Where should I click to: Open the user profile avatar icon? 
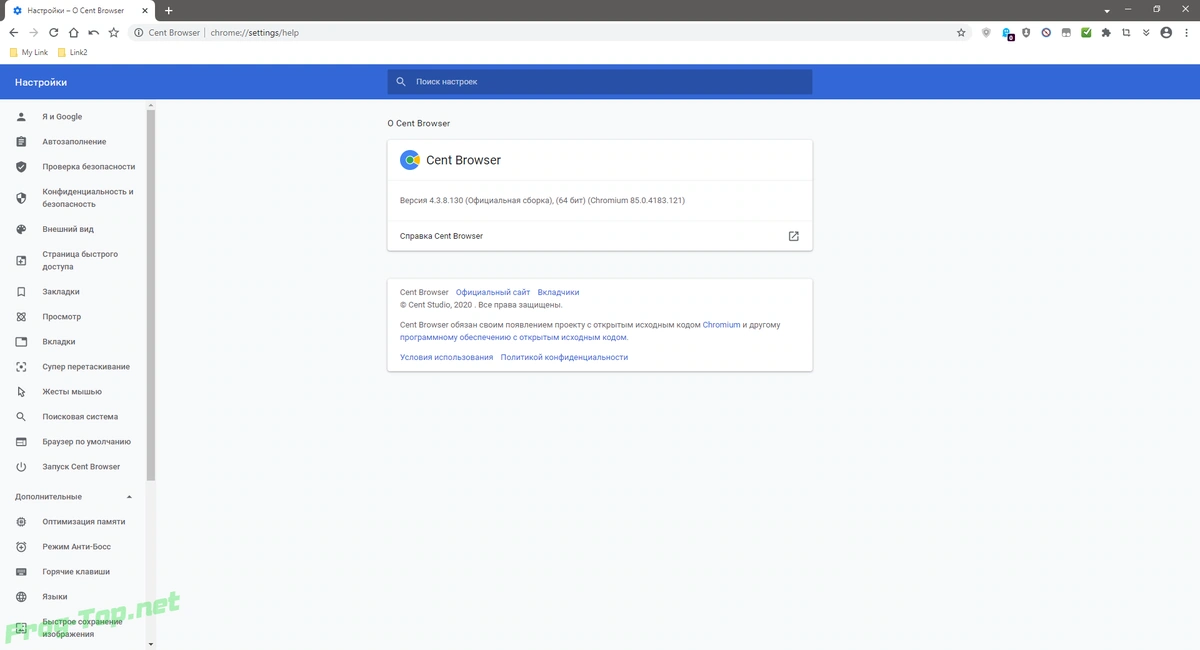[1166, 32]
